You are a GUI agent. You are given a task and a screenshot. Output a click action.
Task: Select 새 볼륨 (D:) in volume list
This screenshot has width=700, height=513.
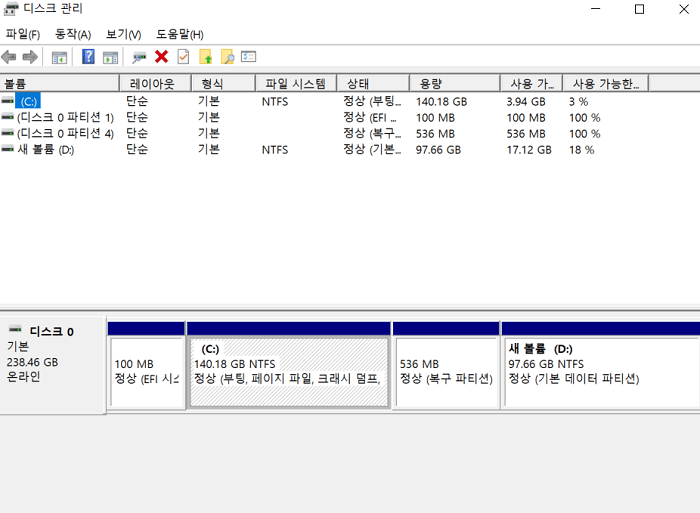[x=46, y=150]
